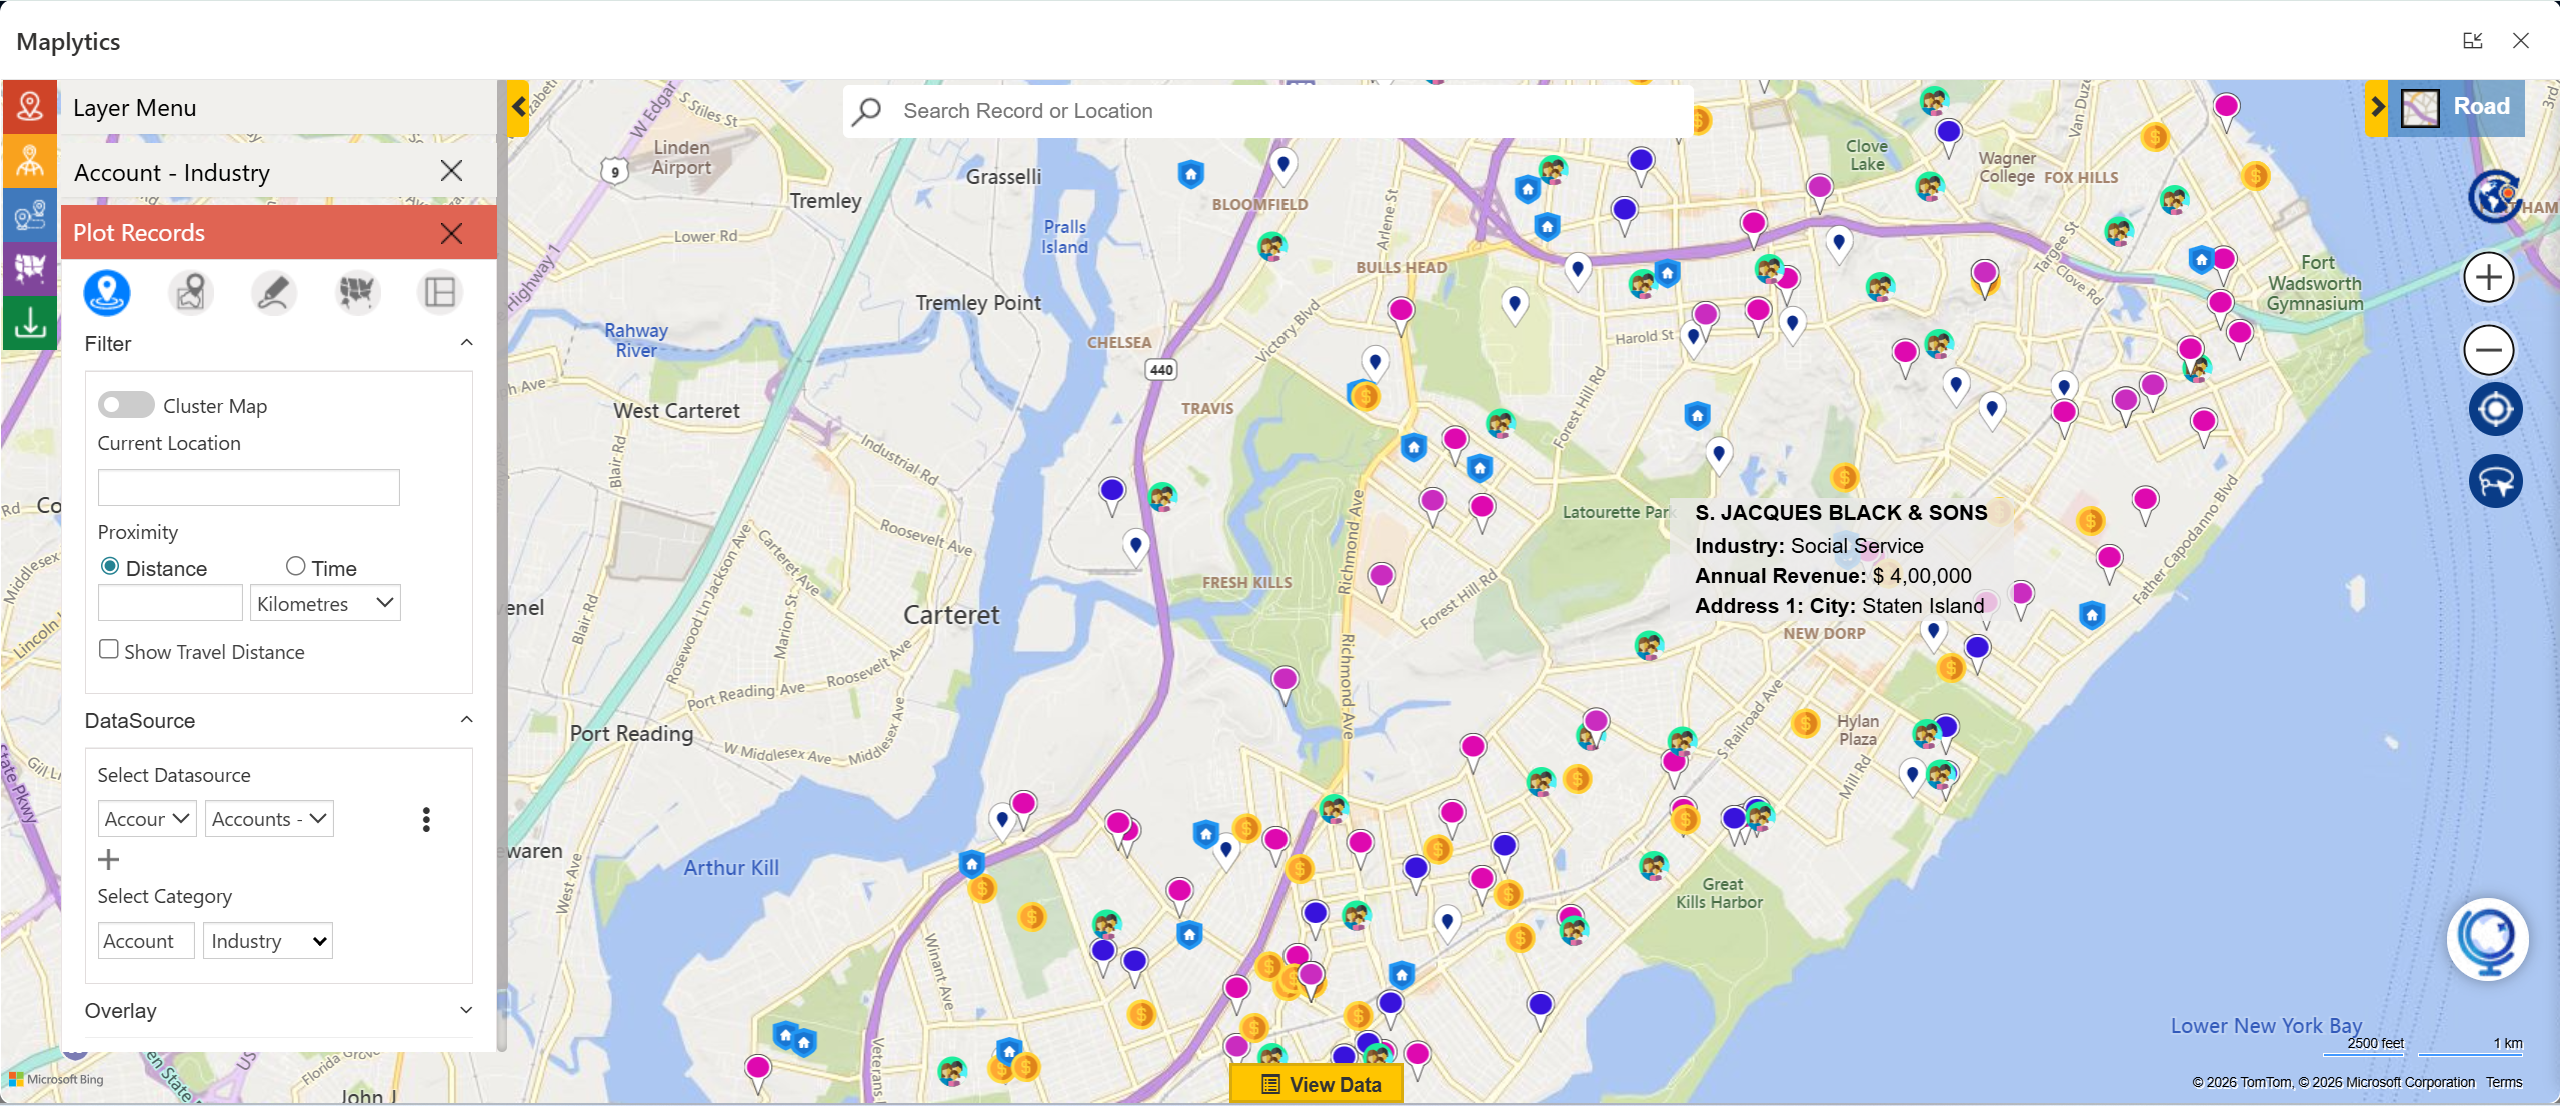Open the download icon in left sidebar

30,322
